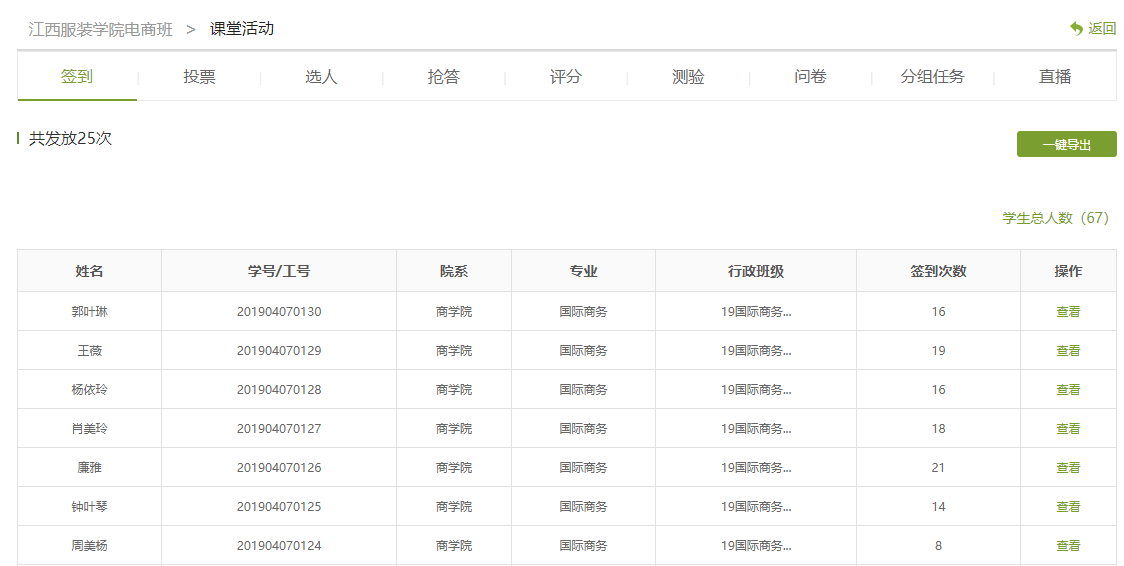
Task: View 肖美玲 sign-in records
Action: (1068, 429)
